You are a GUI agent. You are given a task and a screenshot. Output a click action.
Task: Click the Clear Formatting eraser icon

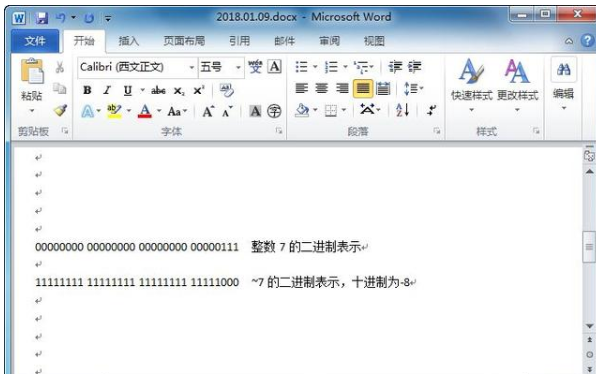click(x=227, y=90)
